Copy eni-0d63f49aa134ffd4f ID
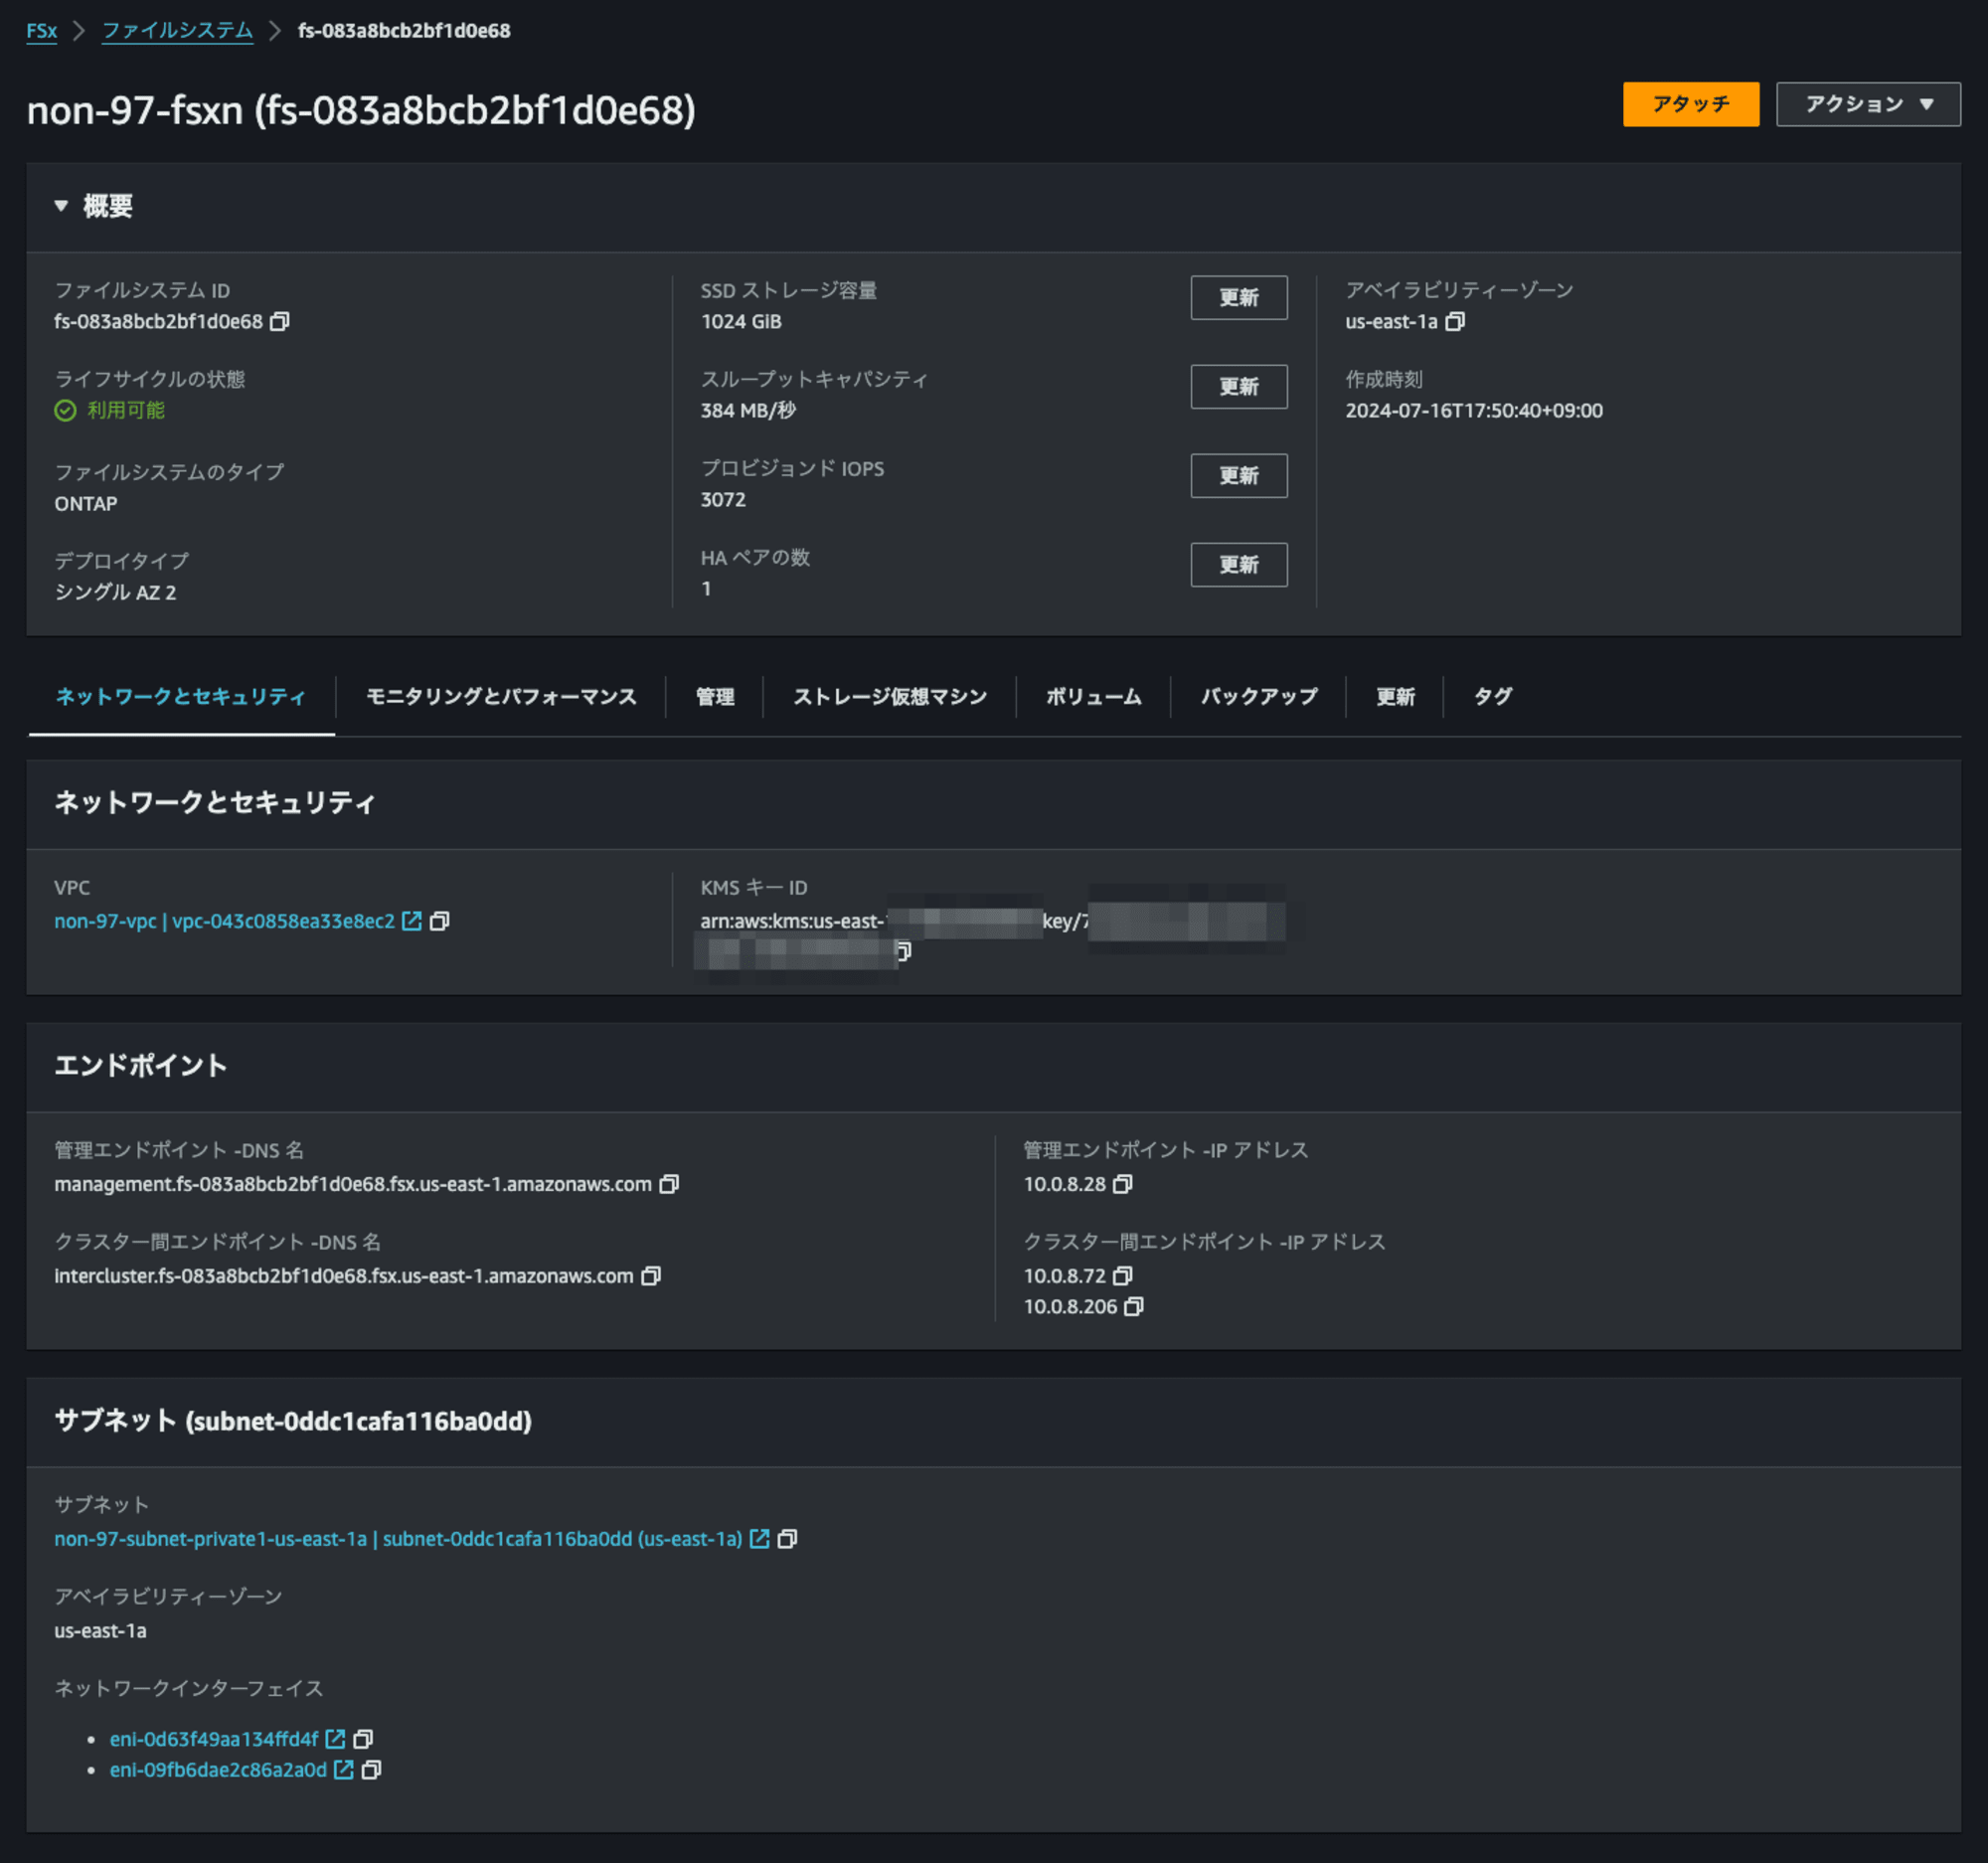Screen dimensions: 1988x1863 point(363,1738)
